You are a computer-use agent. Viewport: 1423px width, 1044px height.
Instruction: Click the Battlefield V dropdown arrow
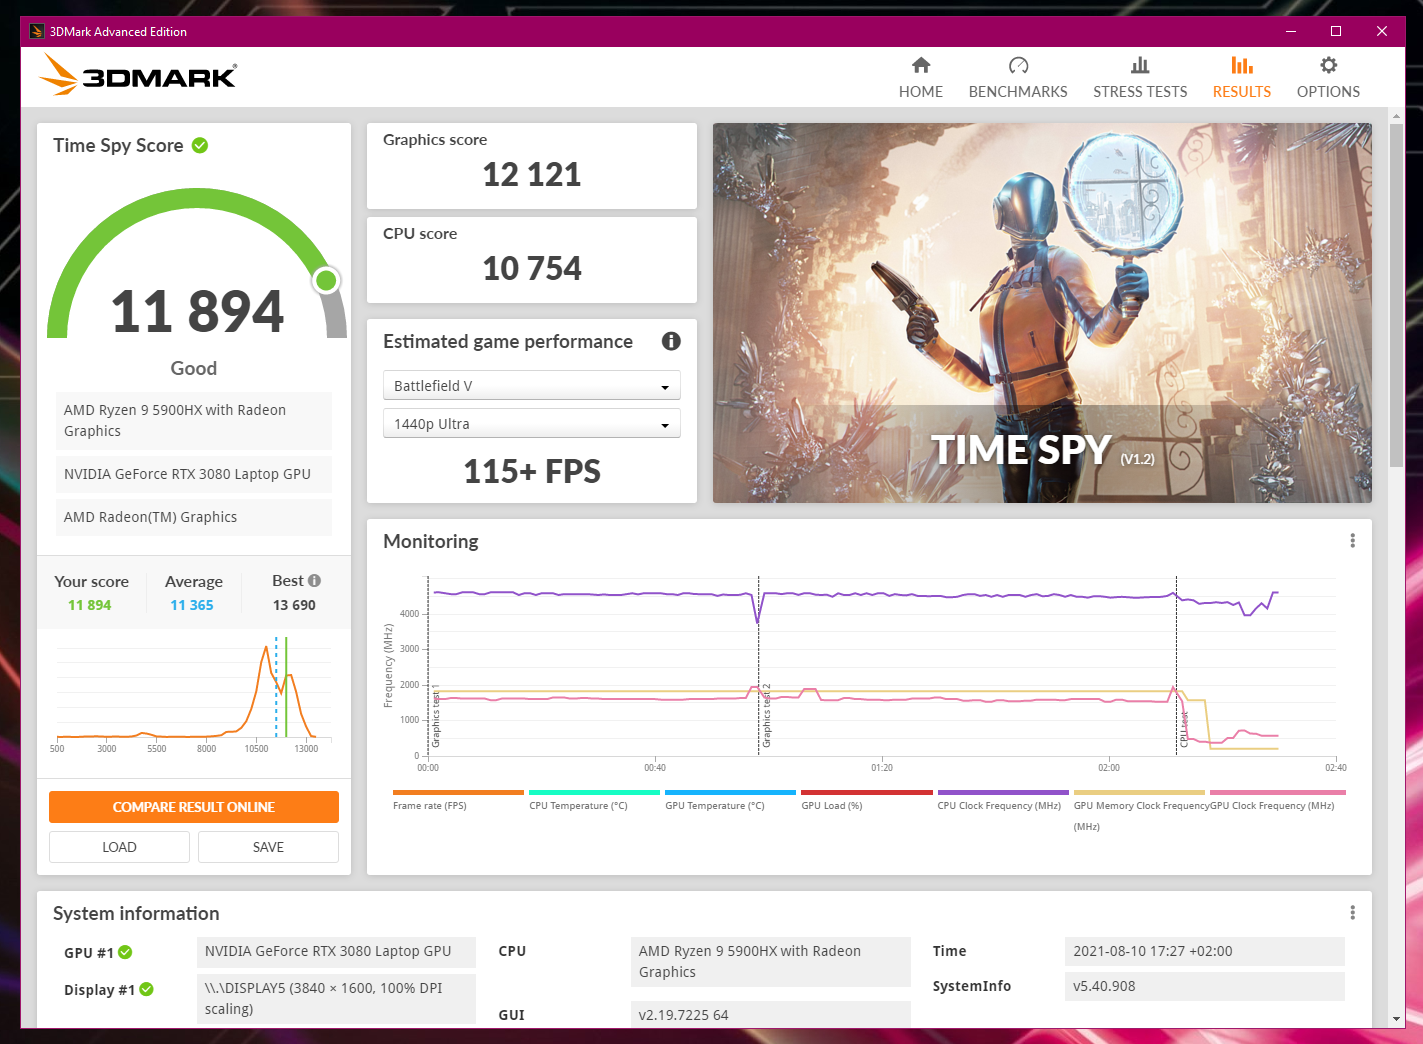pos(665,387)
